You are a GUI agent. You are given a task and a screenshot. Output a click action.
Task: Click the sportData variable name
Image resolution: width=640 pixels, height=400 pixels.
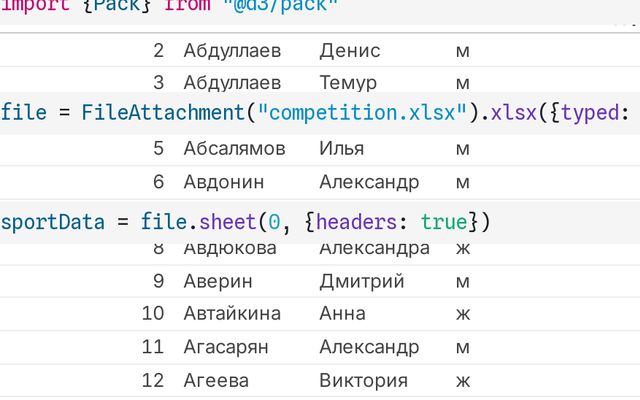coord(51,221)
